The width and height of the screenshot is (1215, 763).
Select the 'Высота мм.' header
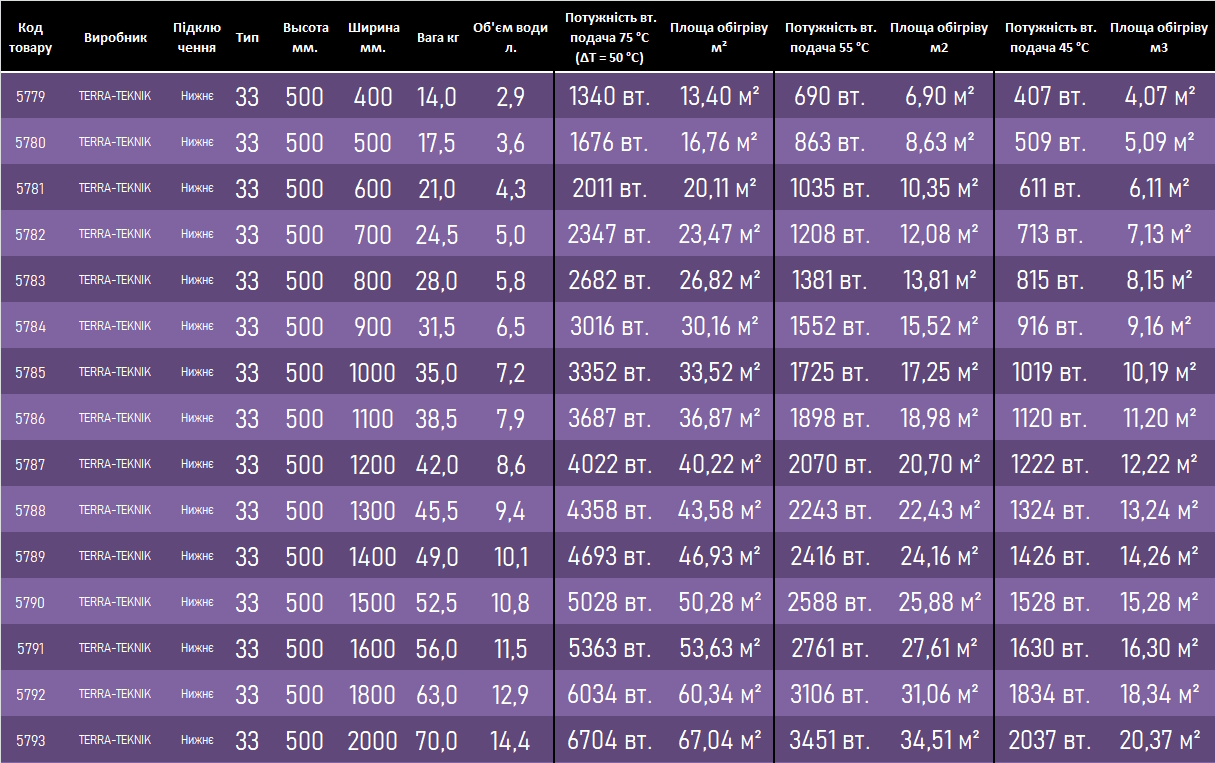coord(305,37)
